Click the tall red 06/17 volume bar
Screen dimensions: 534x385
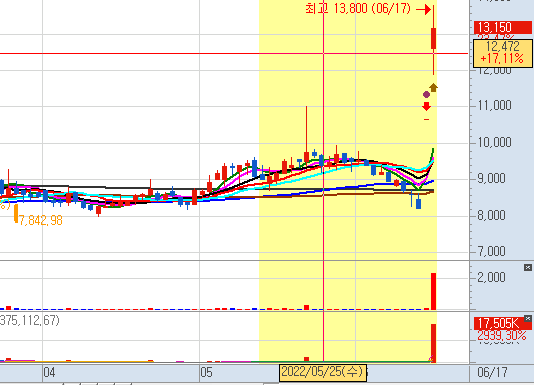click(x=434, y=291)
